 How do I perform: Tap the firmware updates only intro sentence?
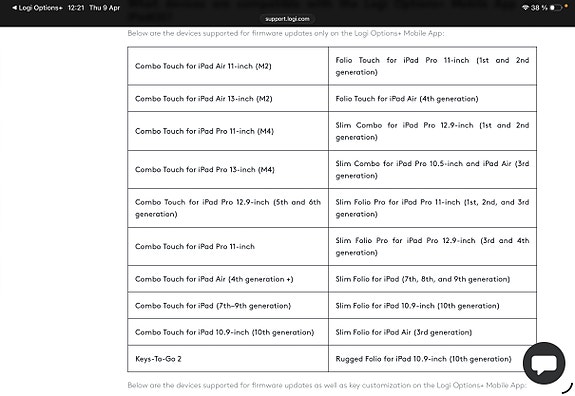coord(286,33)
